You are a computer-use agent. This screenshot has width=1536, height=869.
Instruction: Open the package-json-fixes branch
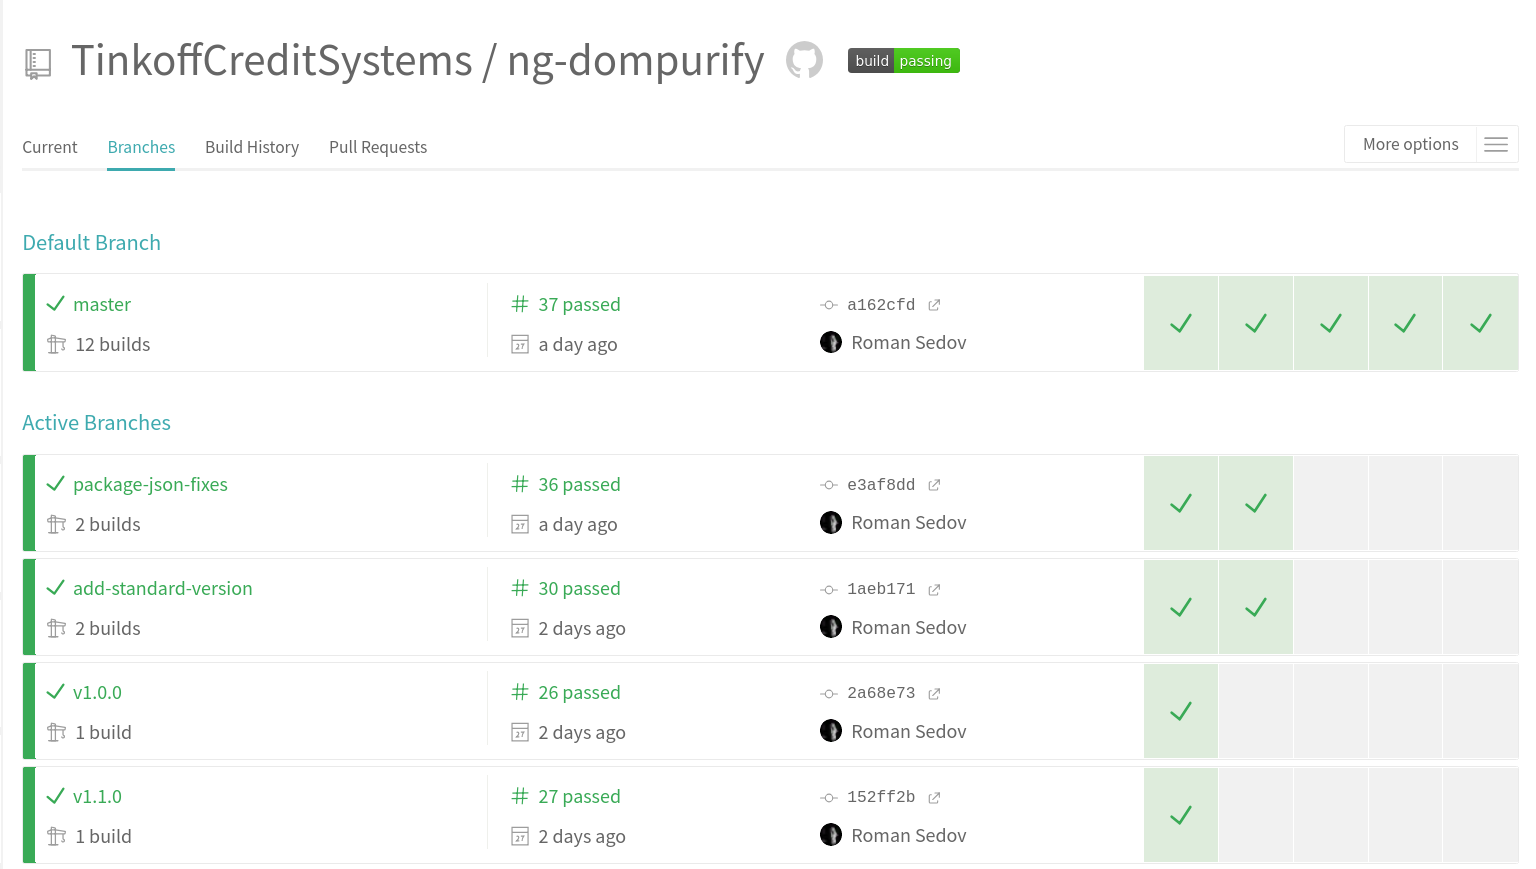point(150,484)
